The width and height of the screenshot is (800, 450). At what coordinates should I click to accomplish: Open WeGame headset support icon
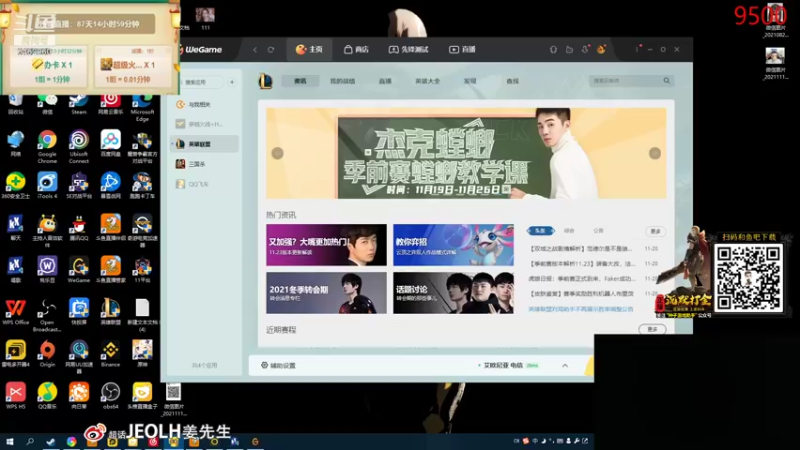pyautogui.click(x=554, y=49)
